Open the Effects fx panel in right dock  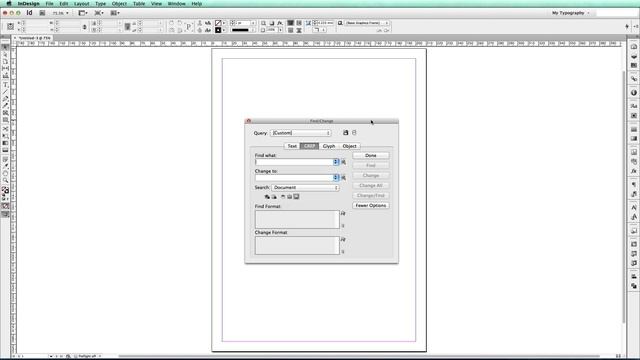(x=634, y=171)
